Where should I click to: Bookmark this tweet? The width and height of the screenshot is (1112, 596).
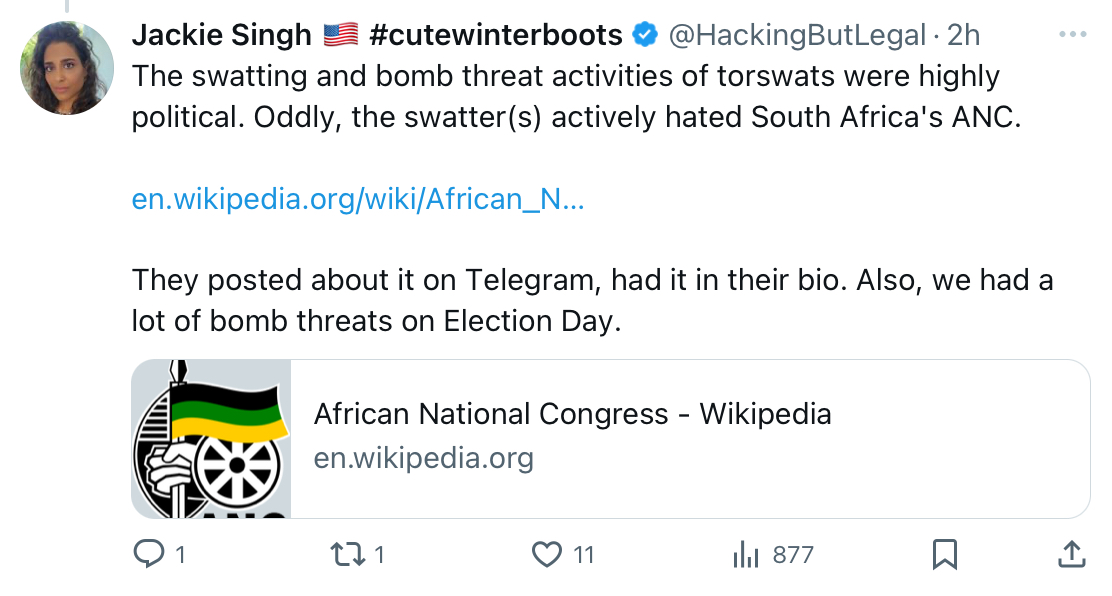pos(945,554)
